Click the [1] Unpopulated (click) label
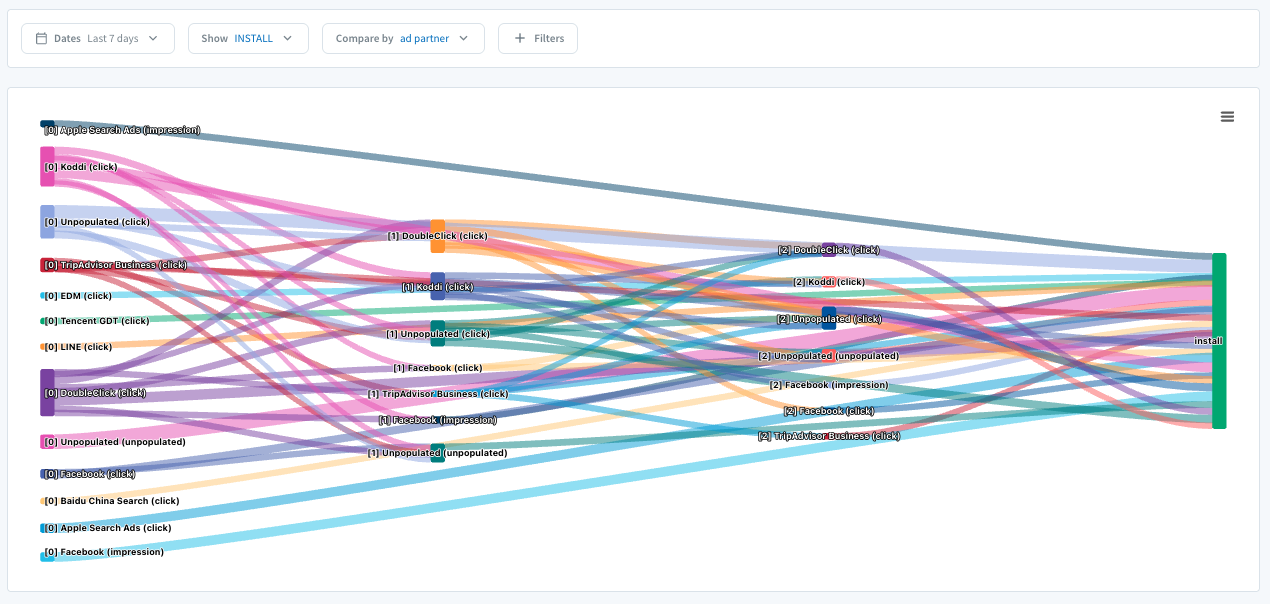1270x604 pixels. (438, 334)
